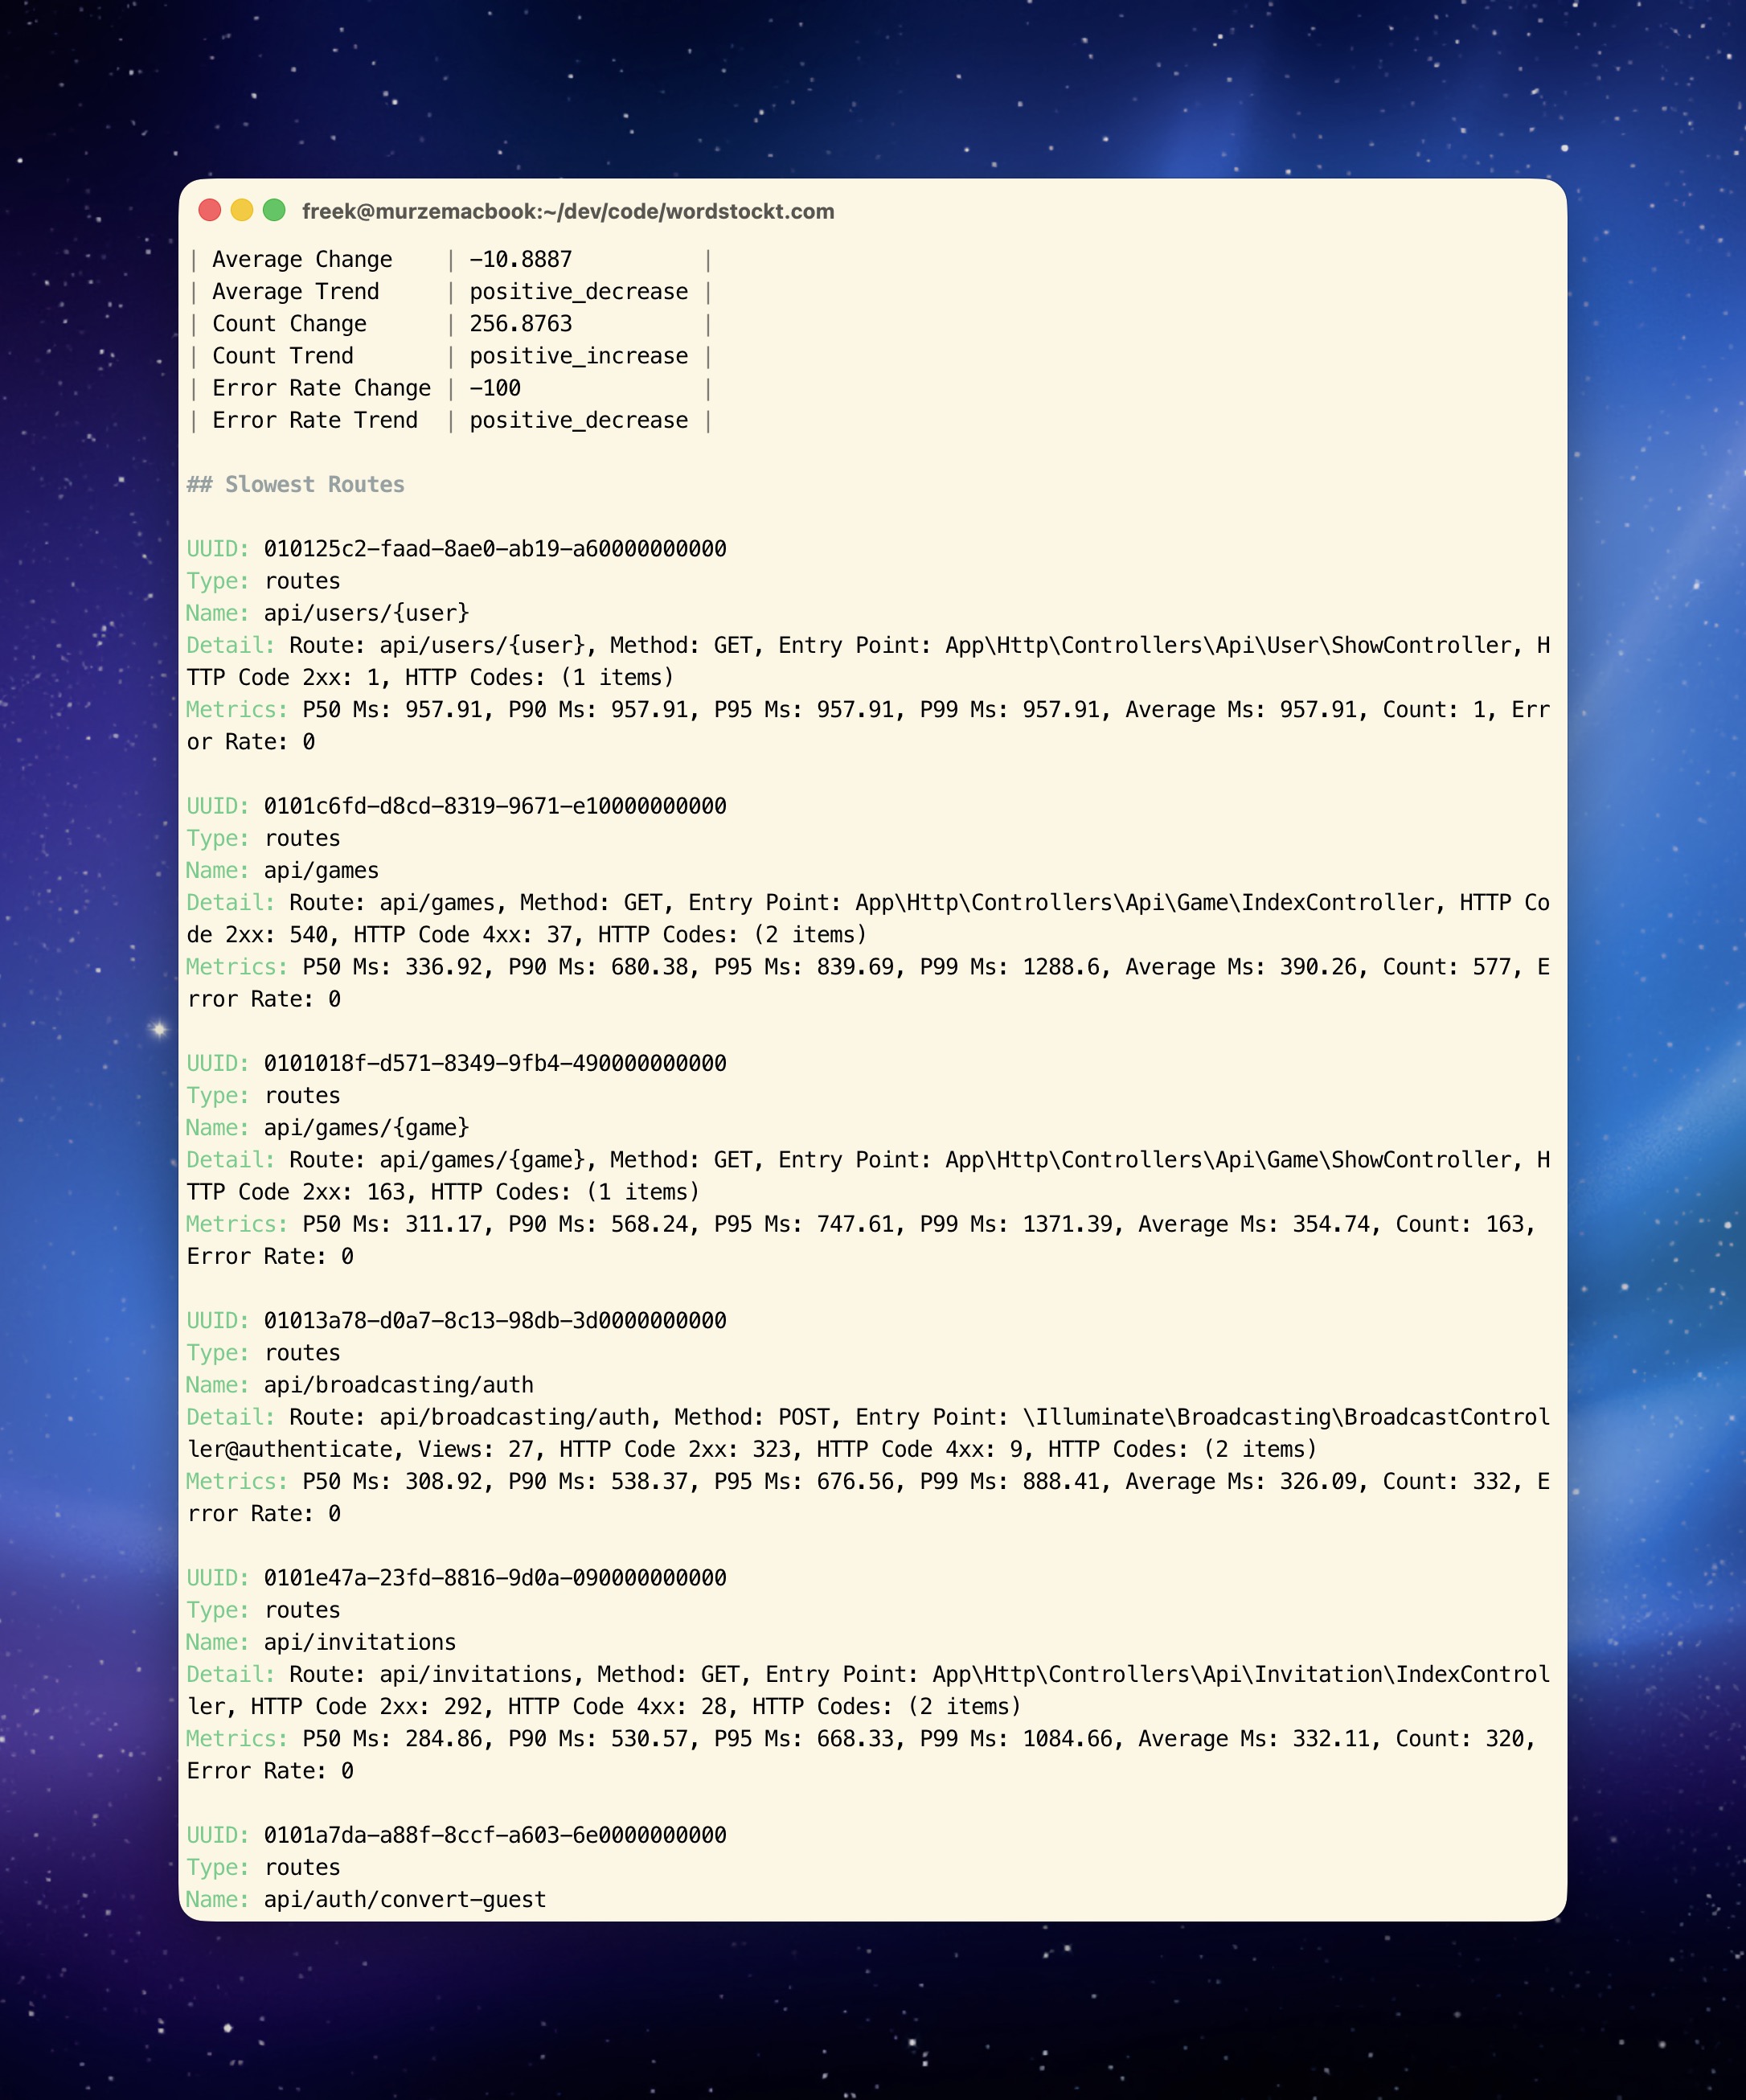The image size is (1746, 2100).
Task: Click the Slowest Routes heading
Action: pyautogui.click(x=296, y=484)
